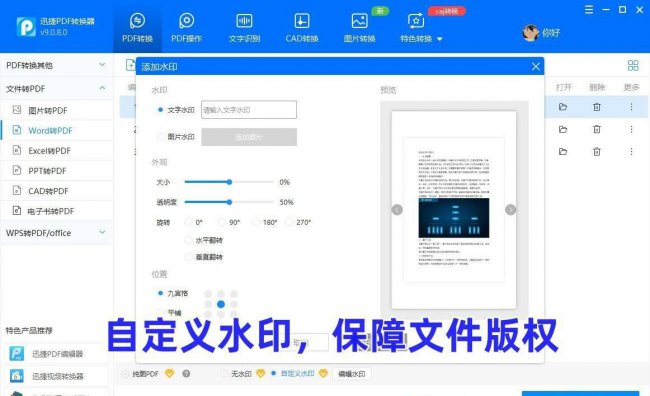Open the PDF转换 tab
650x396 pixels.
click(x=137, y=27)
